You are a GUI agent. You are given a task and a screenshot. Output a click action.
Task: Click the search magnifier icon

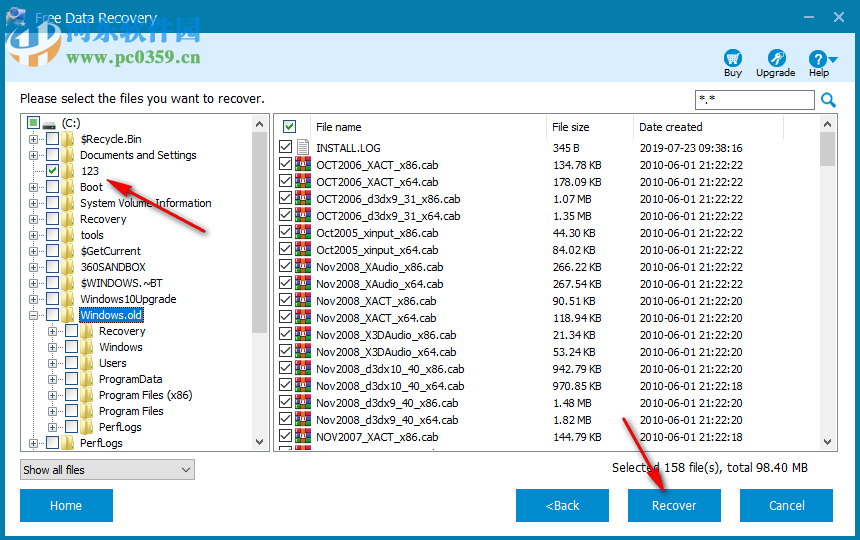click(828, 100)
